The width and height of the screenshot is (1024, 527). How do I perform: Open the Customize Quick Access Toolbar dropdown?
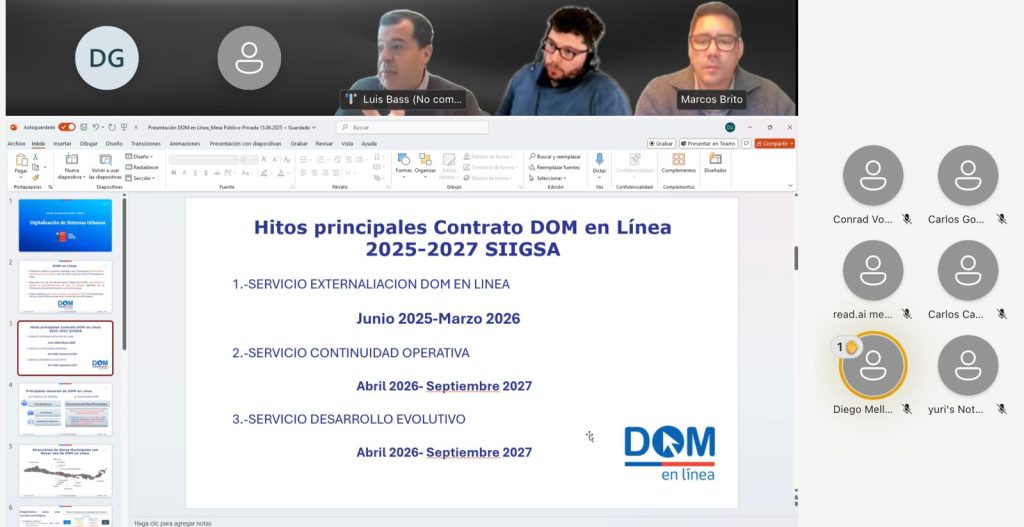click(x=136, y=127)
